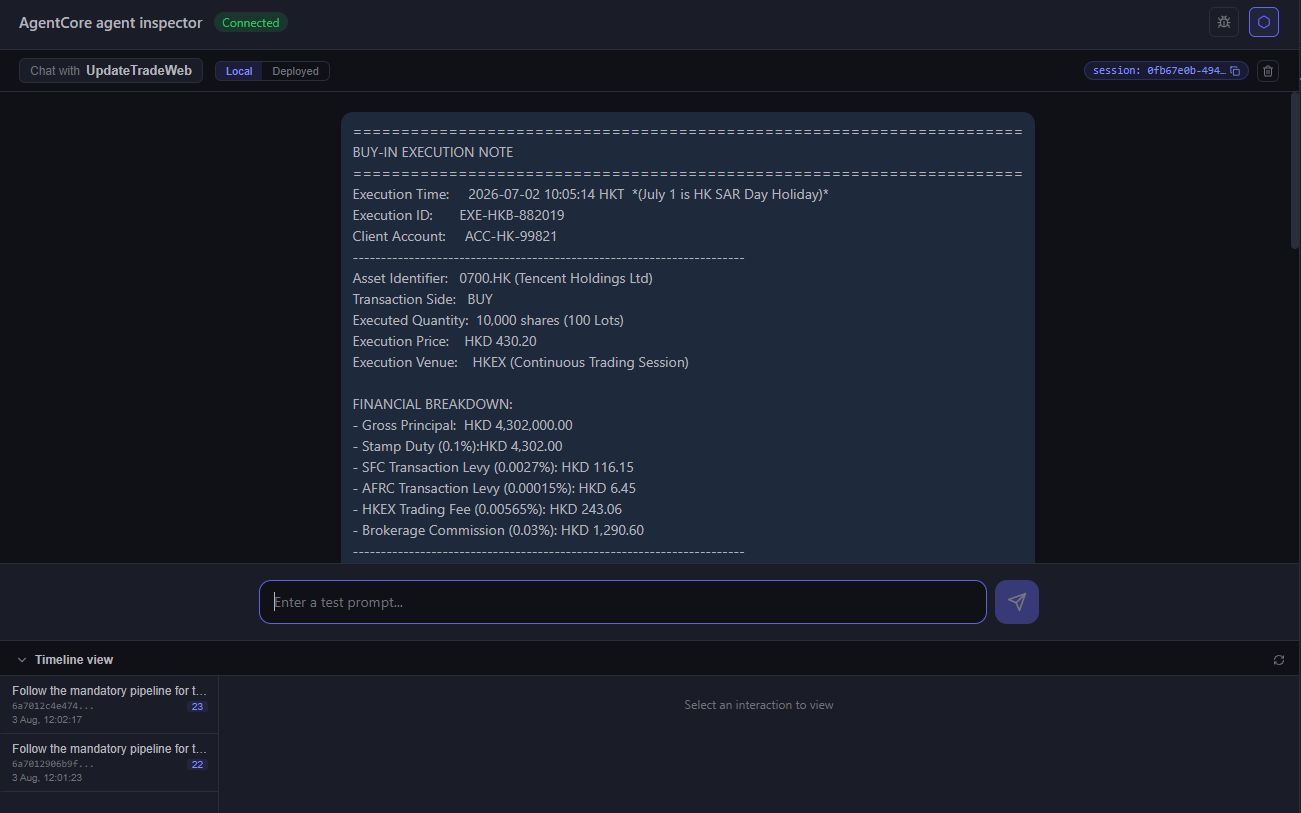Click Execution Price HKD 430.20
This screenshot has width=1301, height=813.
445,341
